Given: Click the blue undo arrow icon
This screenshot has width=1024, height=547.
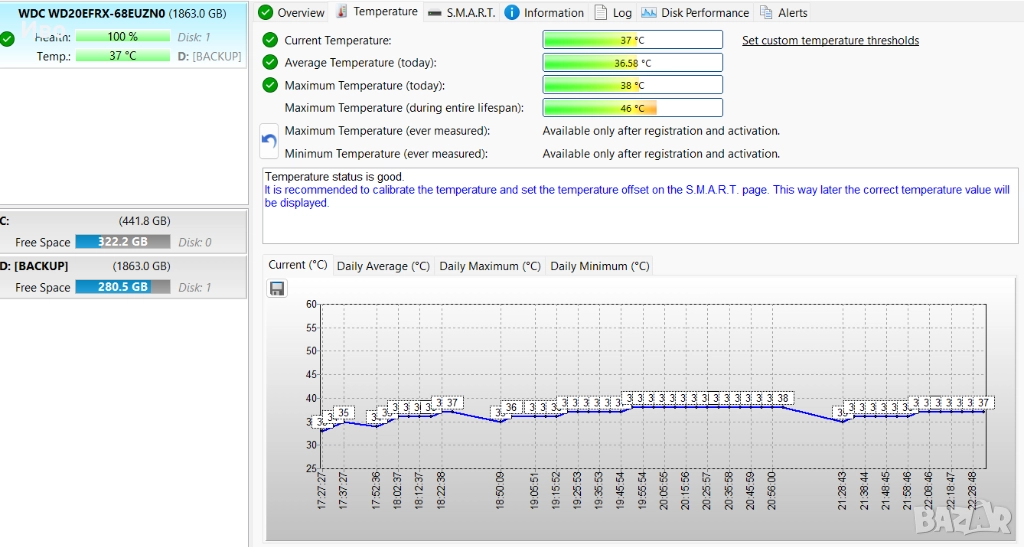Looking at the screenshot, I should 269,142.
